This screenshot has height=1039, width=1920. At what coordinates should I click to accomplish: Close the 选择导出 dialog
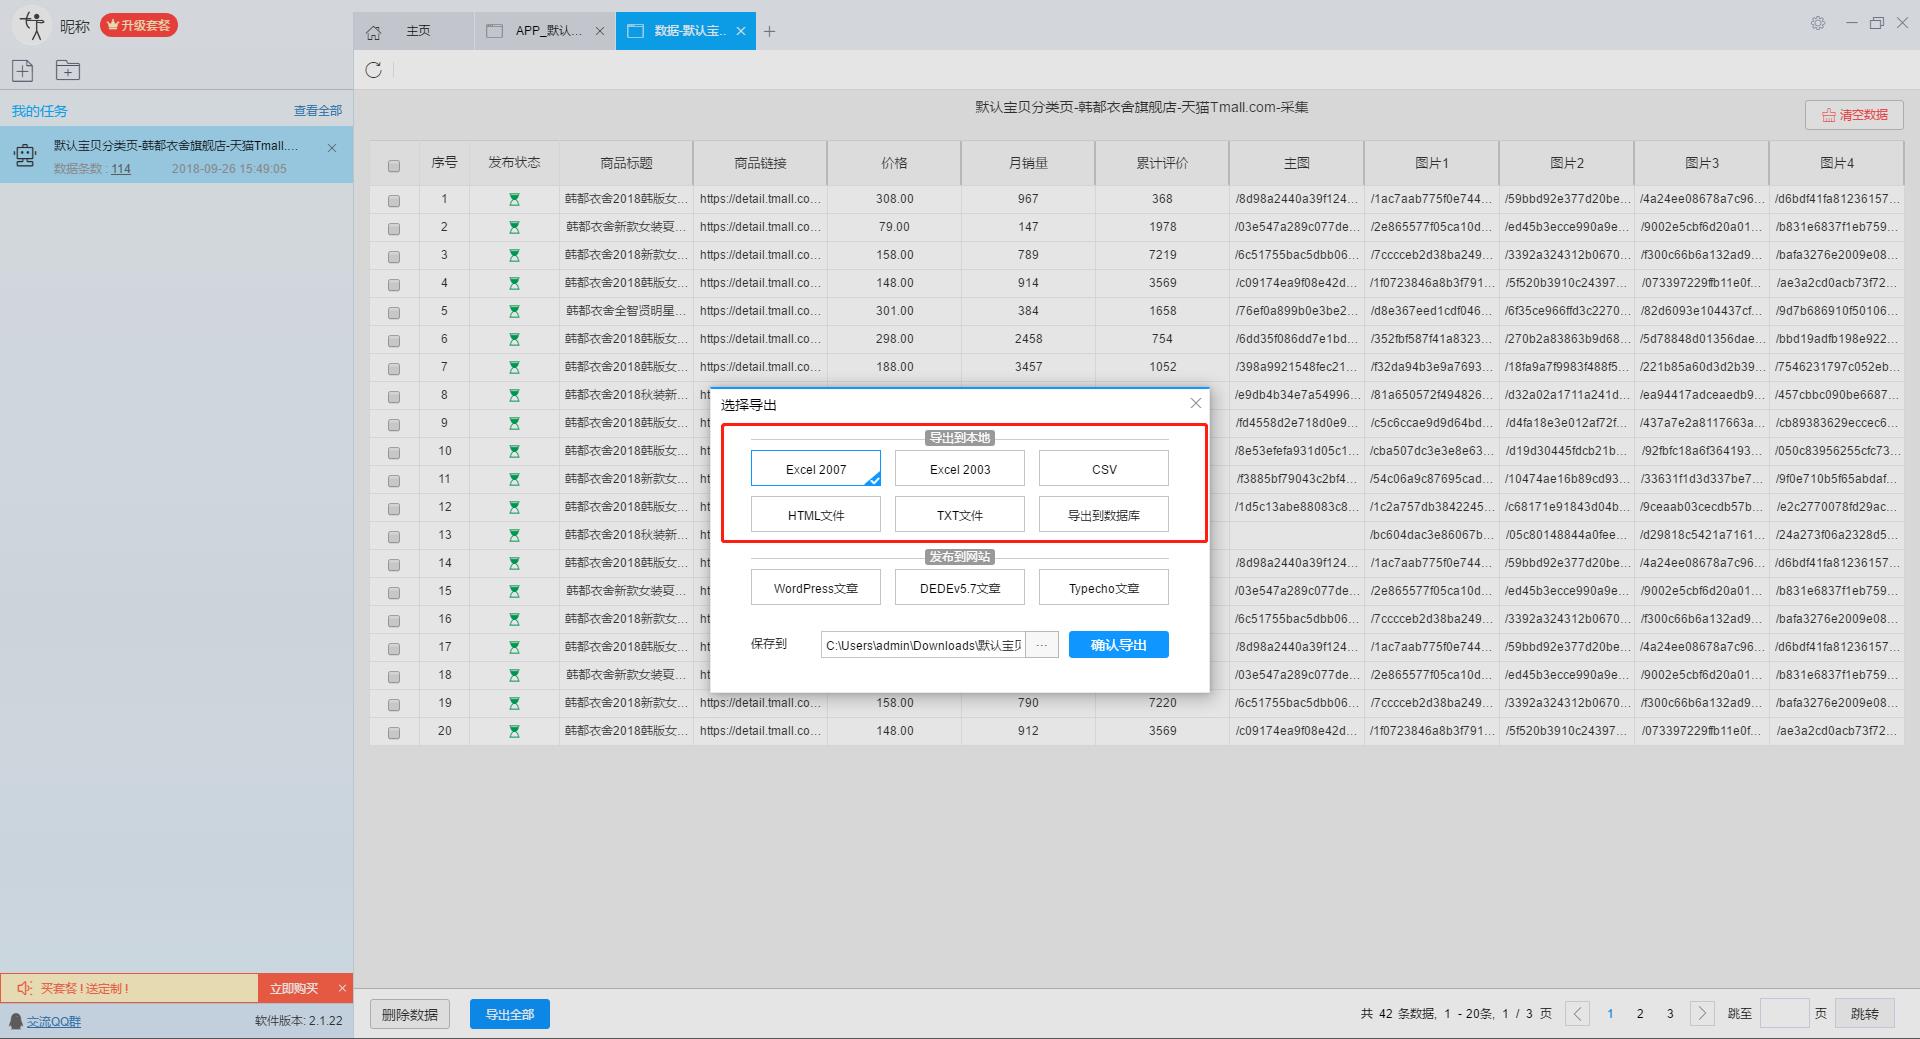(1195, 403)
